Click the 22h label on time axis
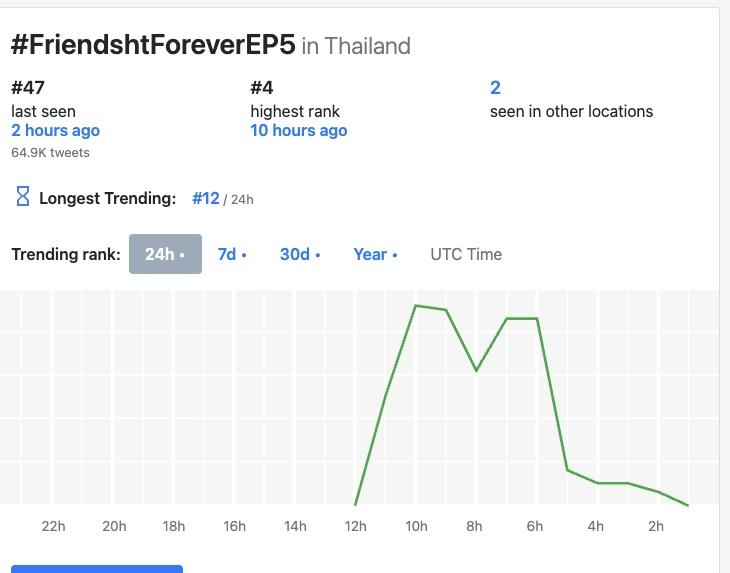The image size is (730, 573). click(53, 526)
